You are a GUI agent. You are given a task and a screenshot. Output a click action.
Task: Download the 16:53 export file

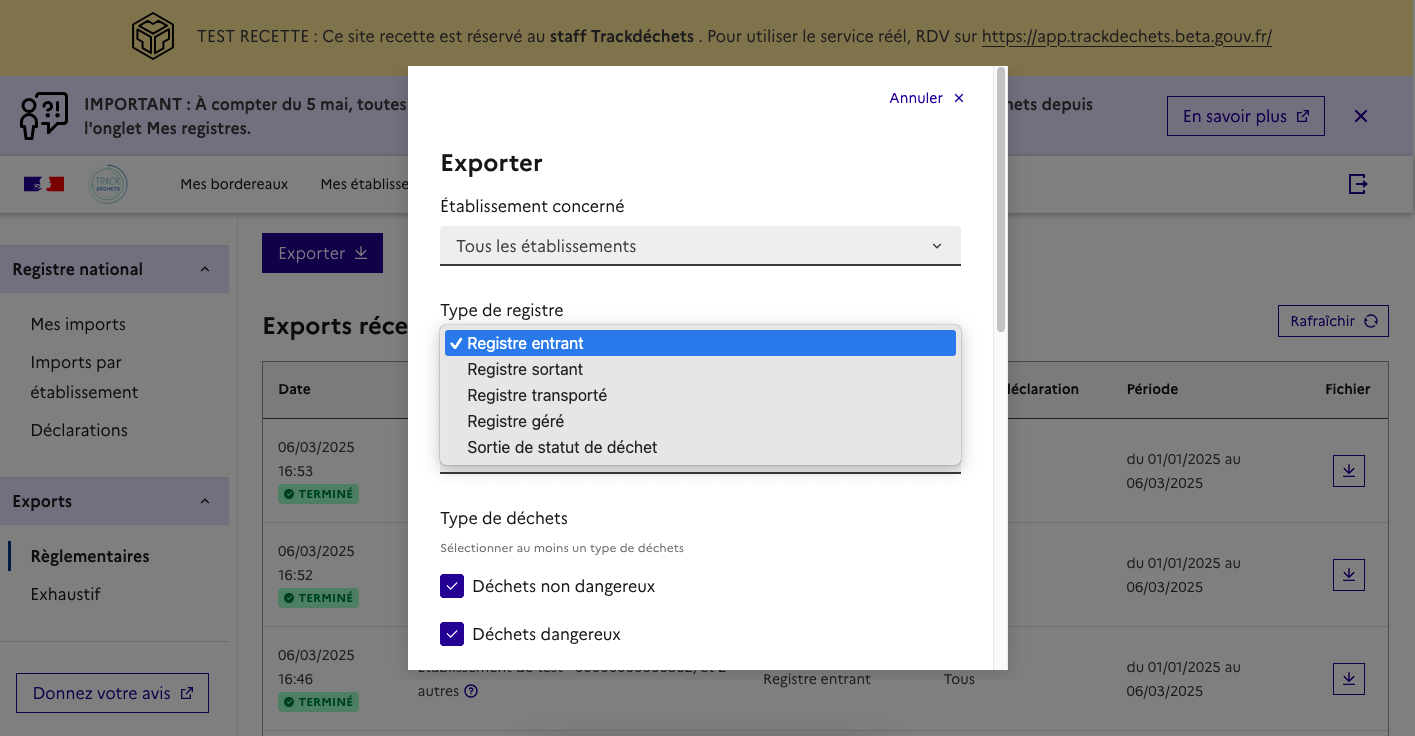1348,471
